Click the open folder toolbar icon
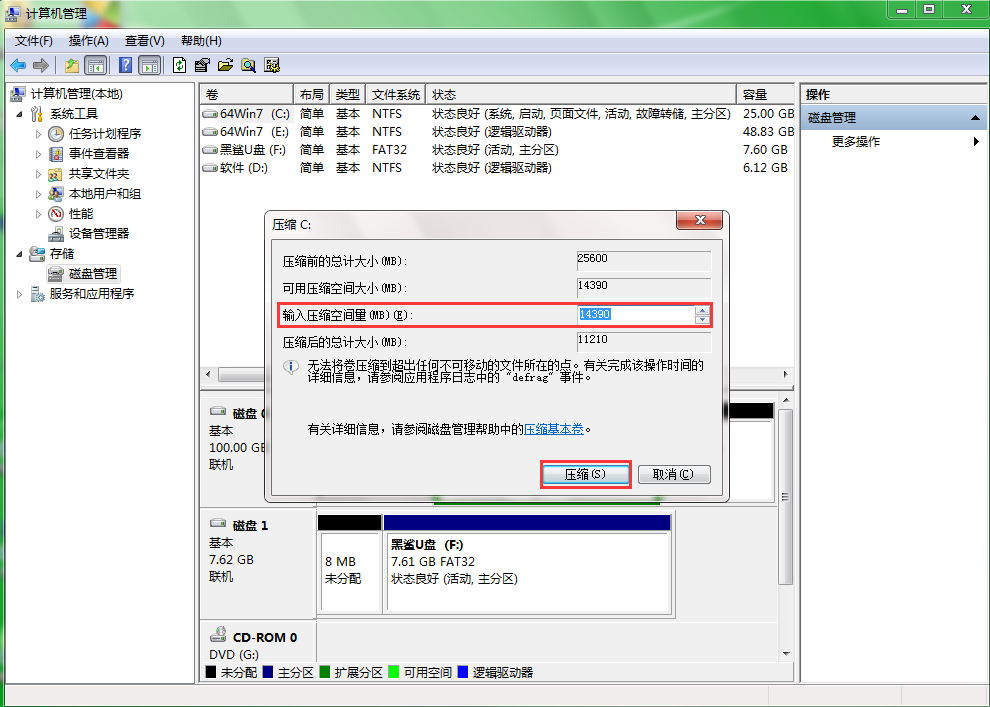The height and width of the screenshot is (707, 990). (x=225, y=65)
